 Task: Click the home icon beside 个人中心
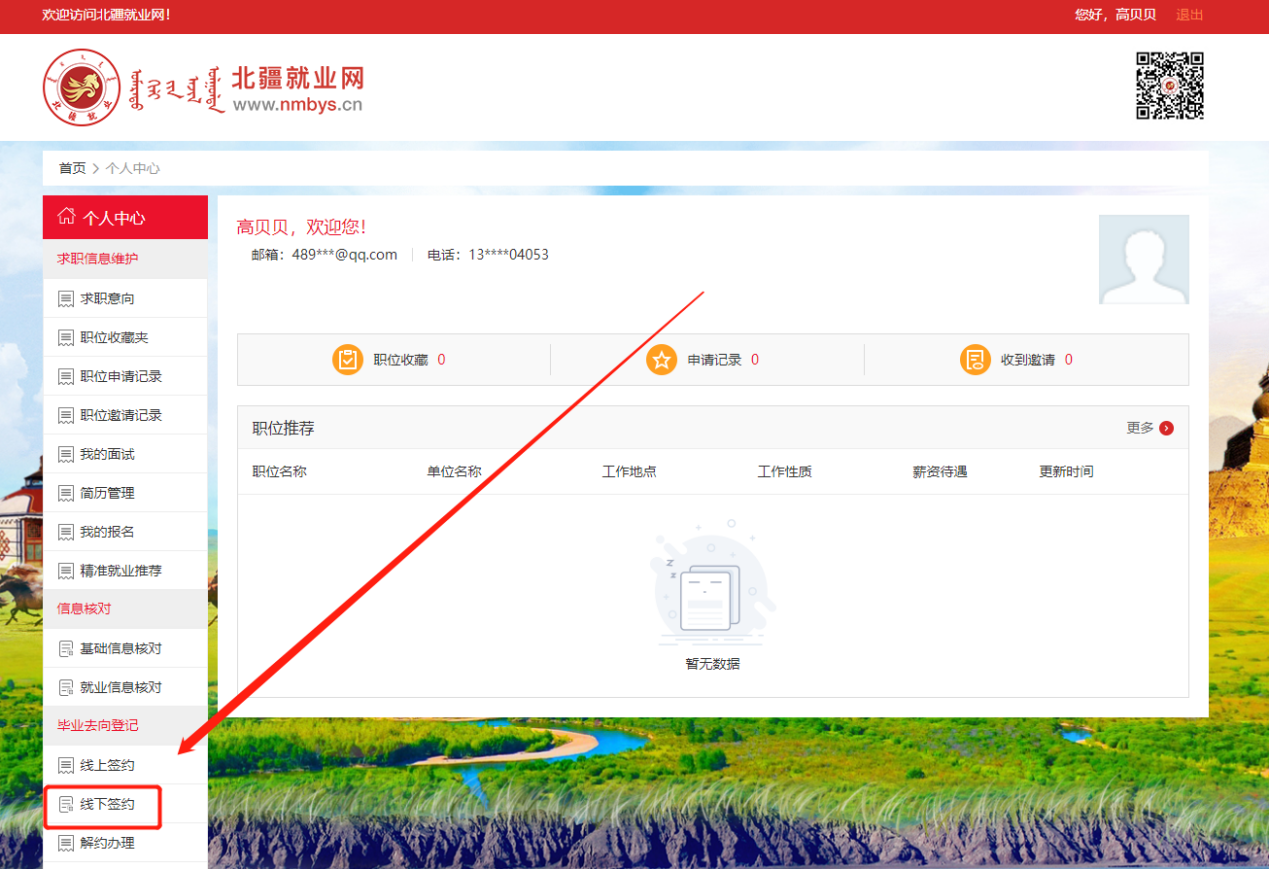click(x=67, y=217)
